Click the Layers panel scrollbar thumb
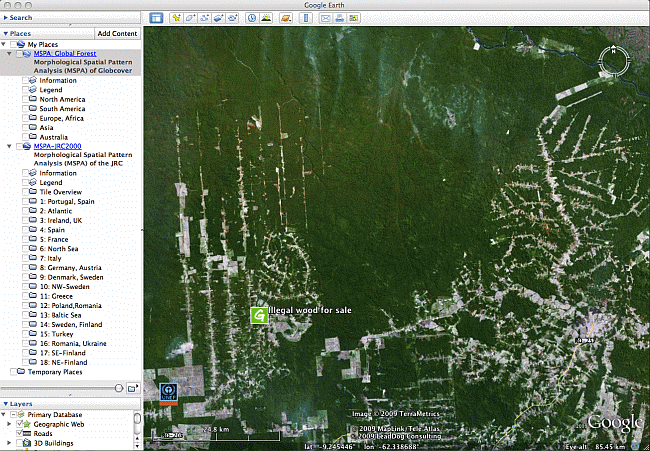Image resolution: width=650 pixels, height=451 pixels. click(x=138, y=419)
